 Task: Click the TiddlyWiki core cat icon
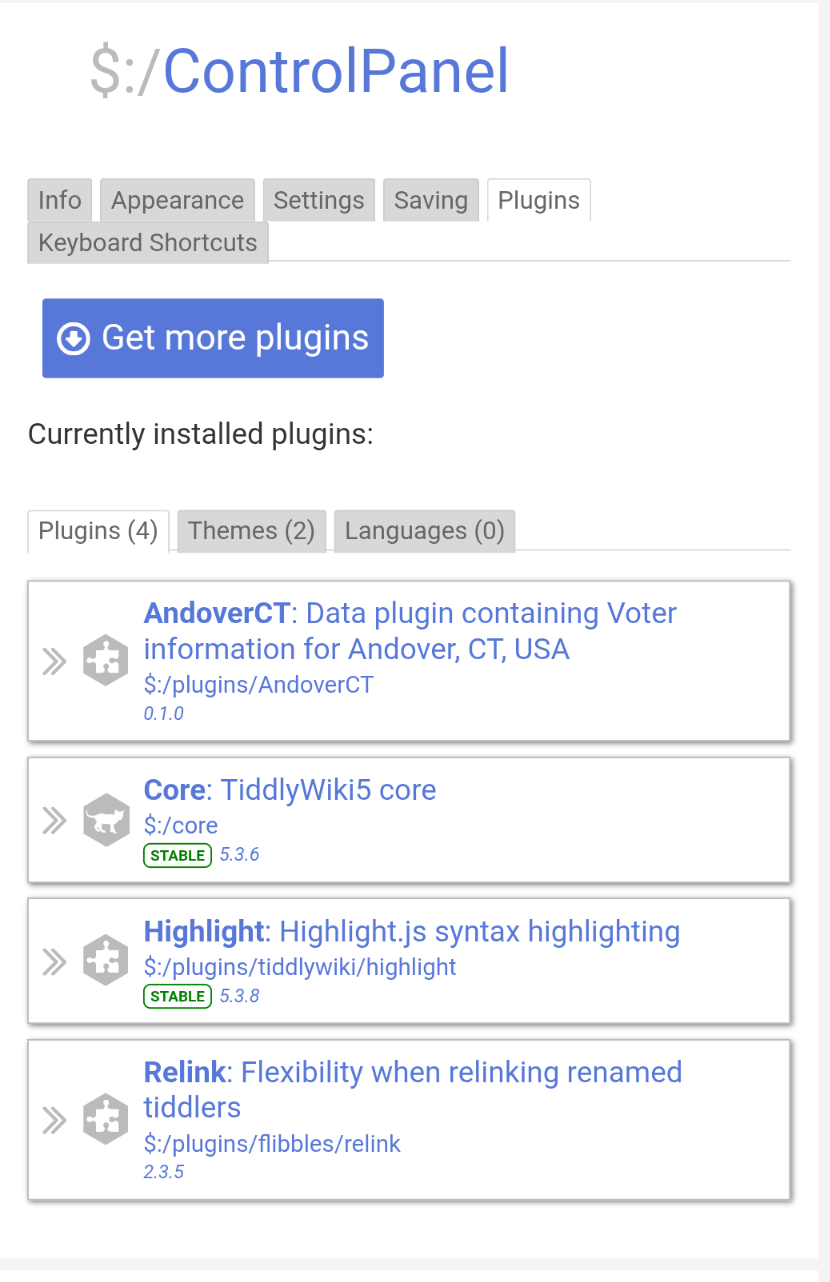[106, 821]
